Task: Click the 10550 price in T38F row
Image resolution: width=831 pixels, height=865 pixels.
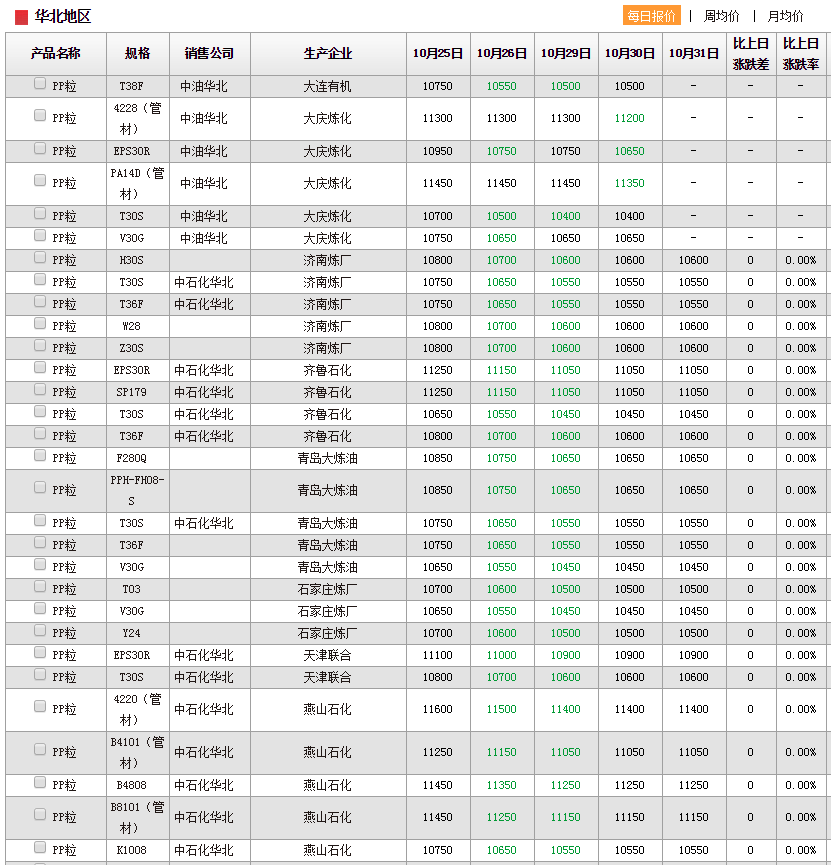Action: 502,87
